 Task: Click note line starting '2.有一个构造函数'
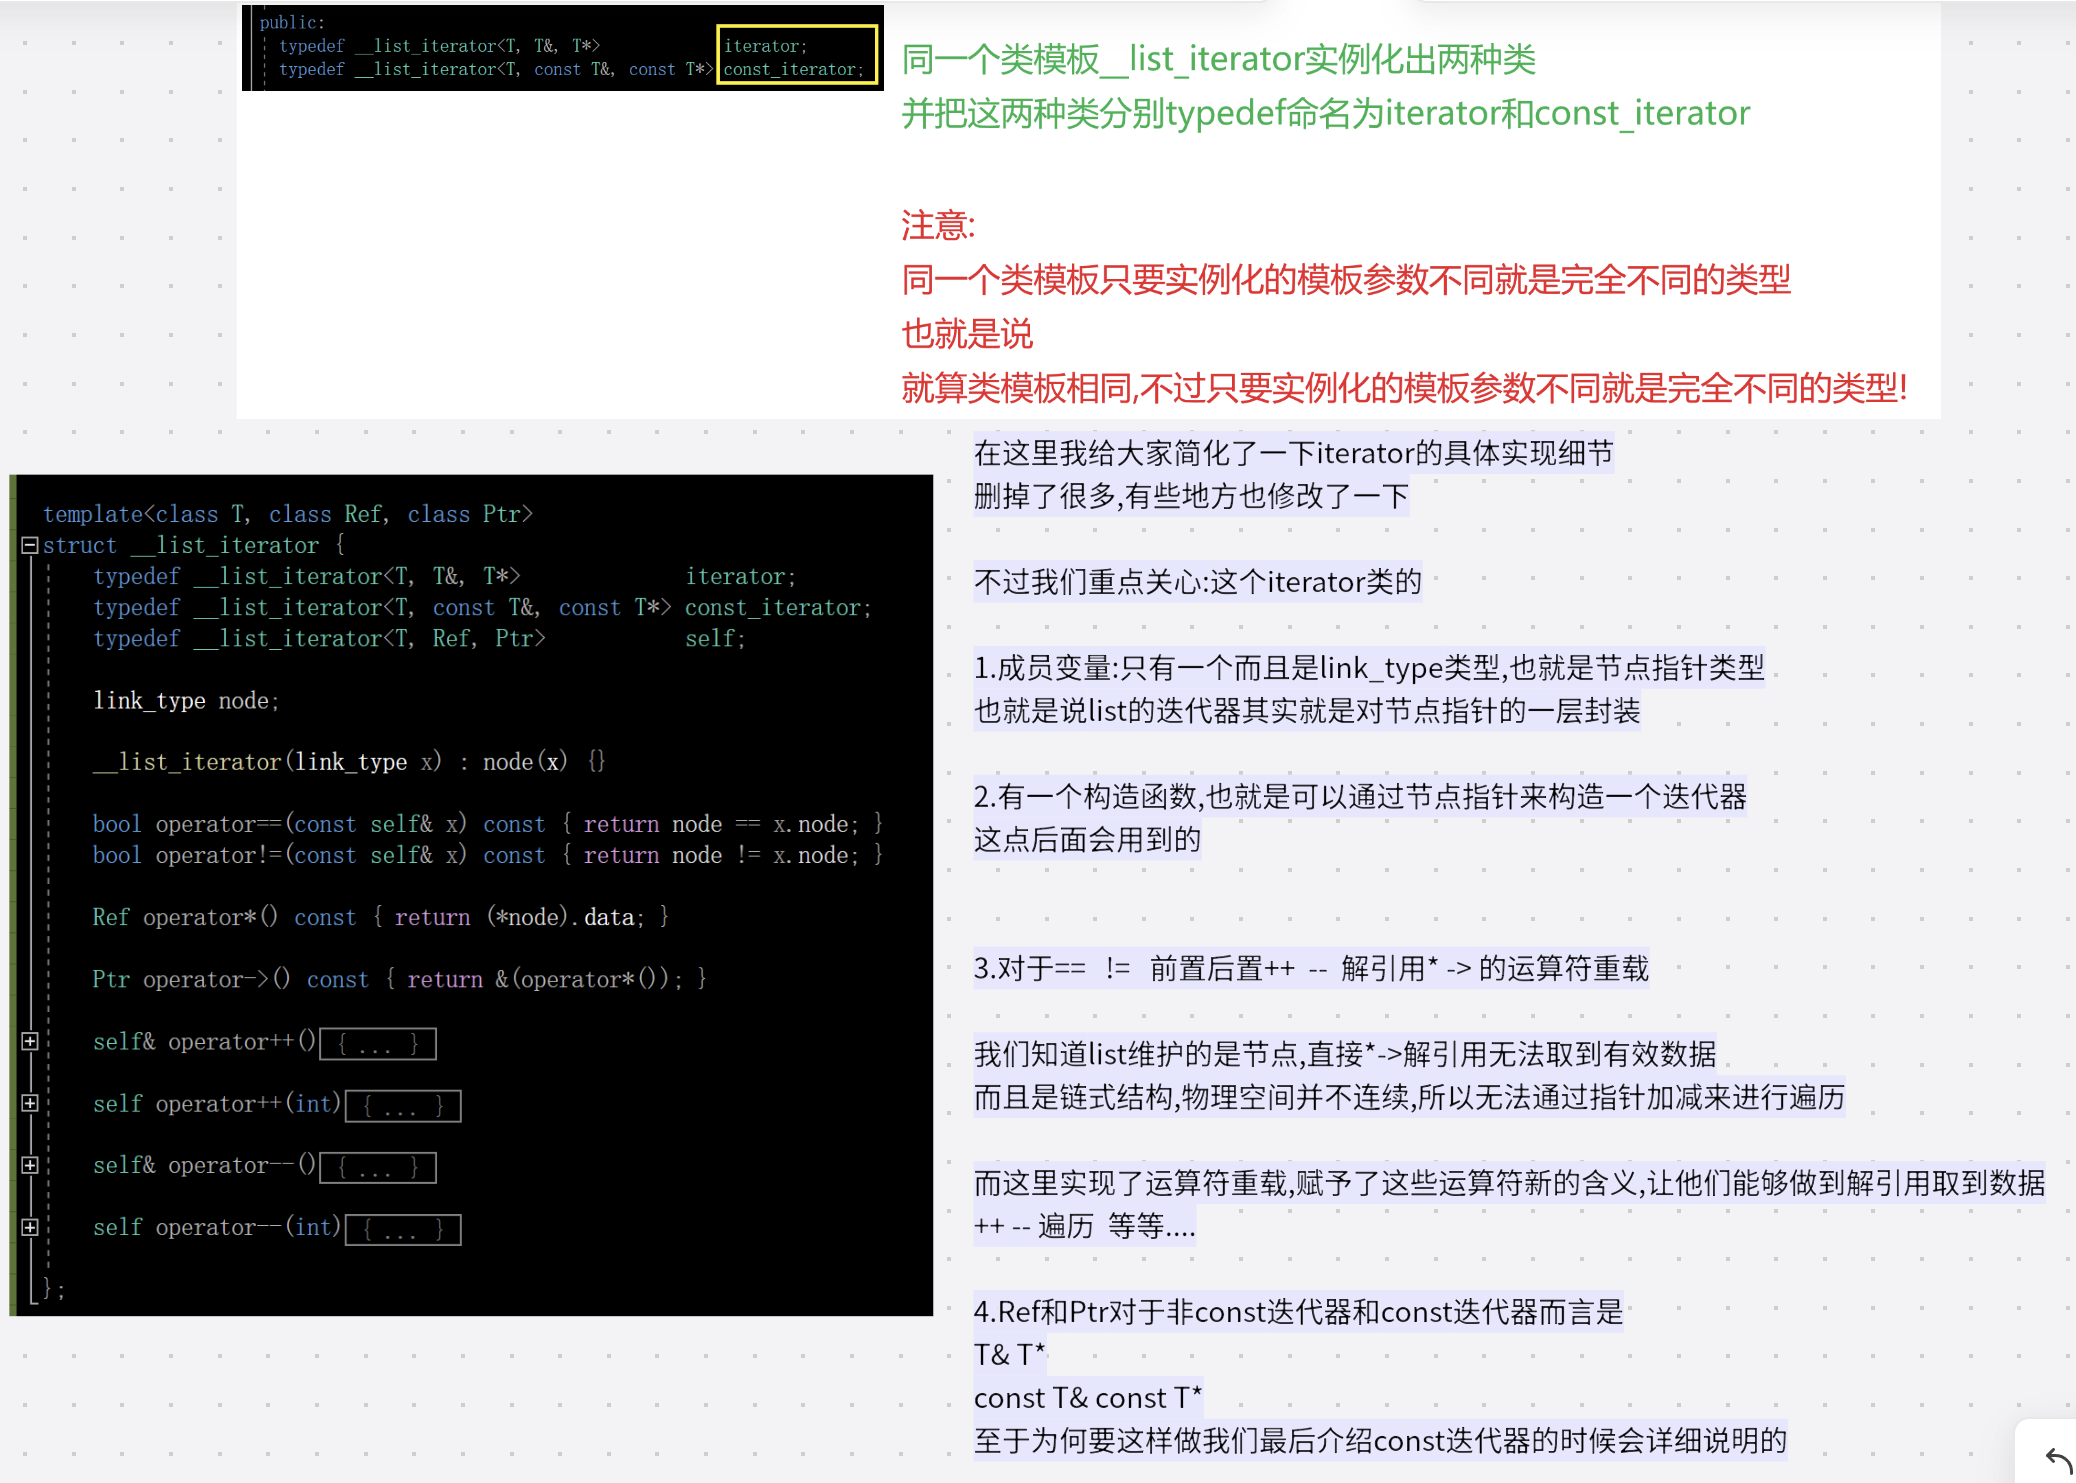pyautogui.click(x=1360, y=797)
